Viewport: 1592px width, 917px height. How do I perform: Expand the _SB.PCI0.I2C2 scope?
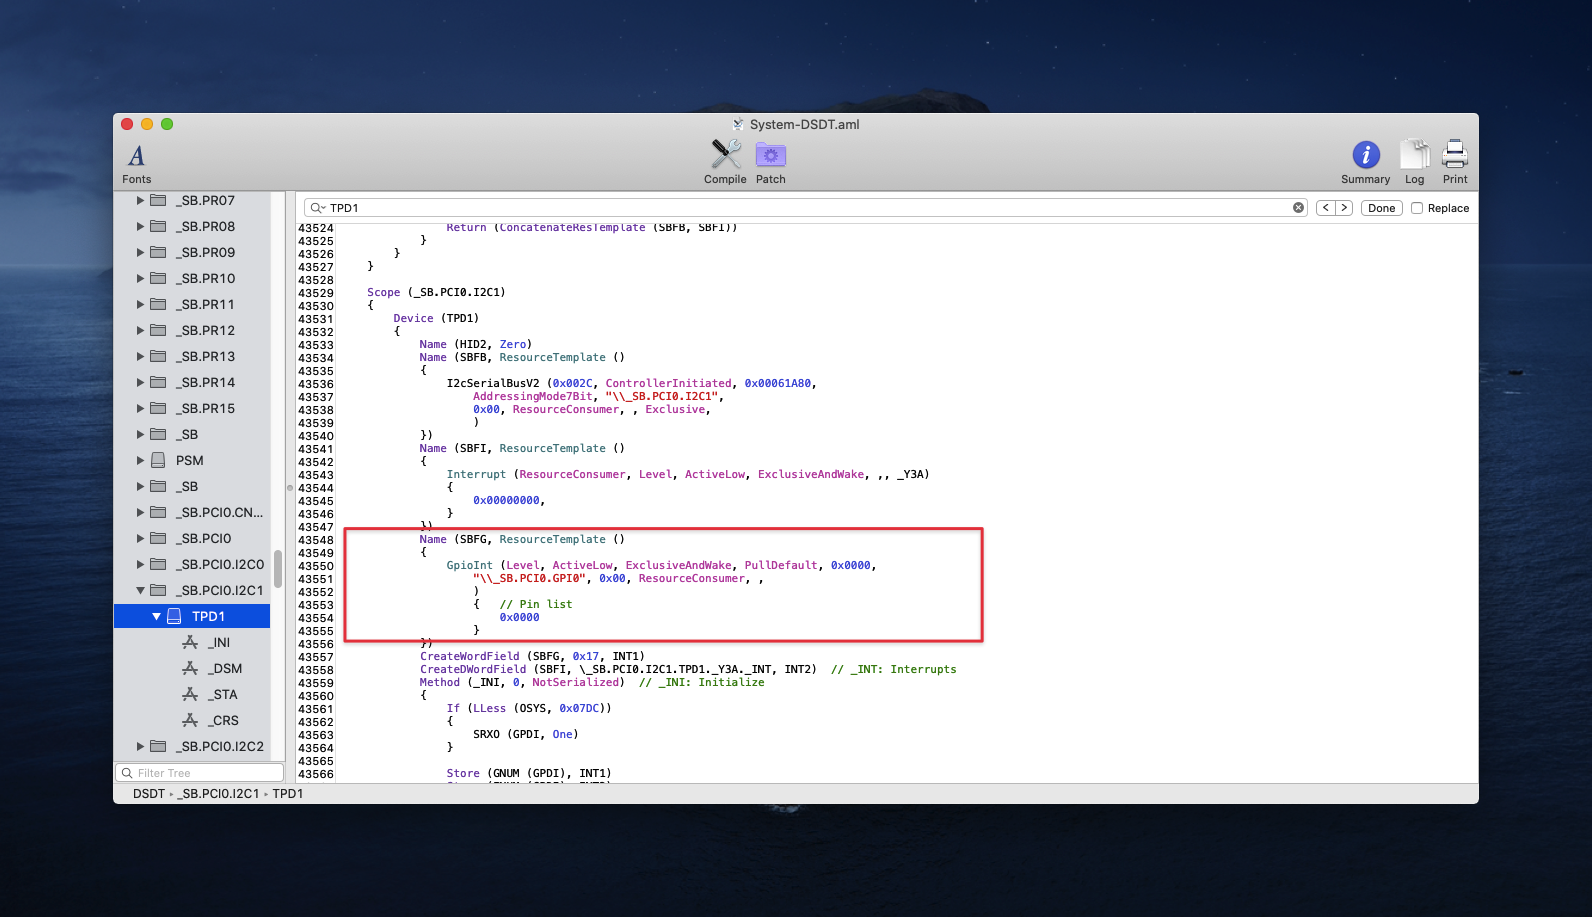click(x=141, y=747)
